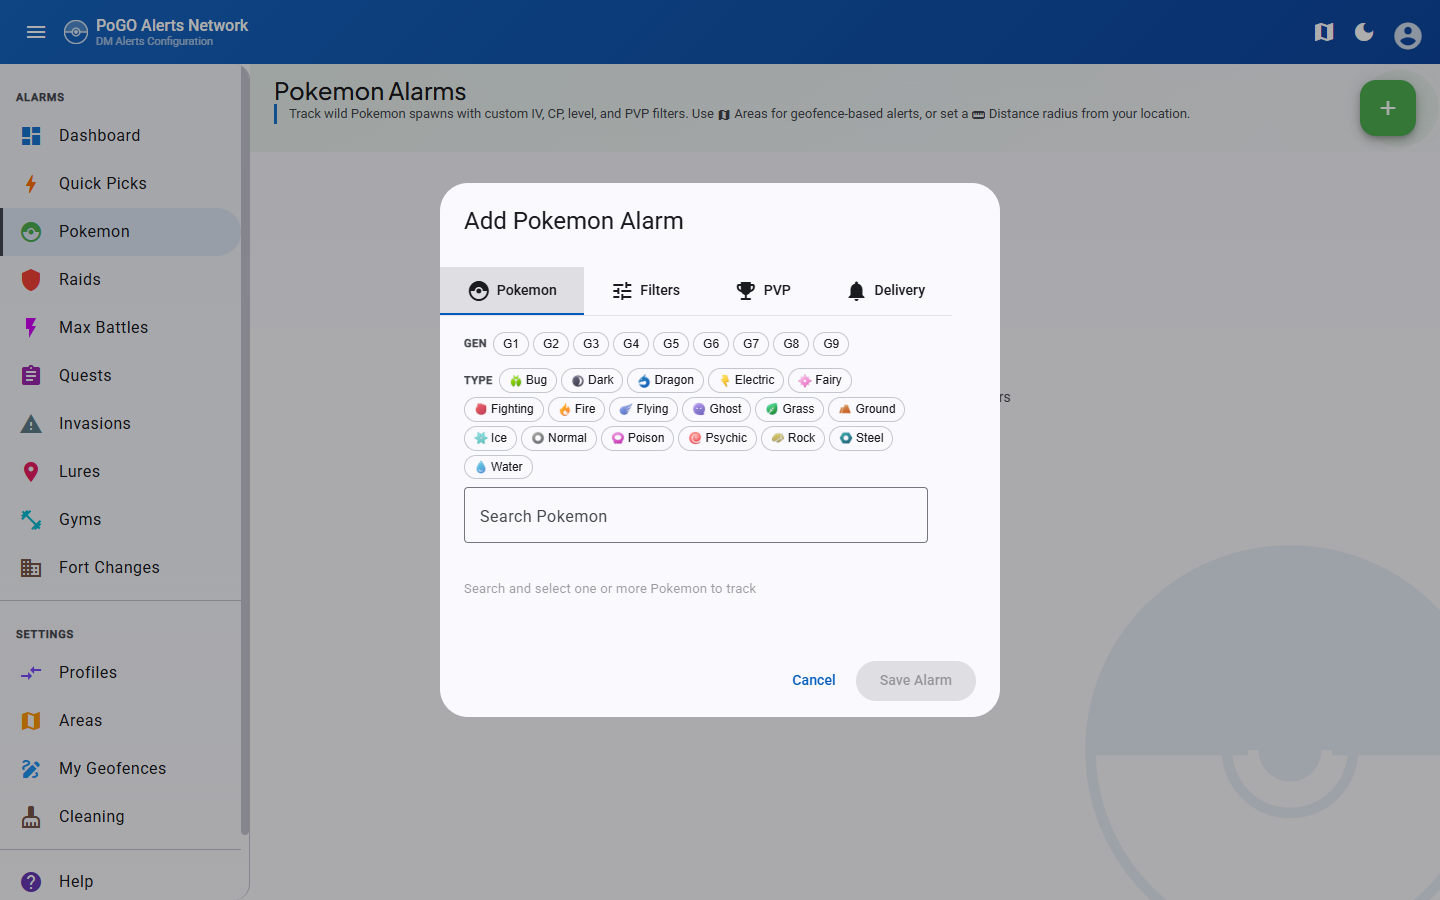Click the Areas map icon

coord(31,721)
